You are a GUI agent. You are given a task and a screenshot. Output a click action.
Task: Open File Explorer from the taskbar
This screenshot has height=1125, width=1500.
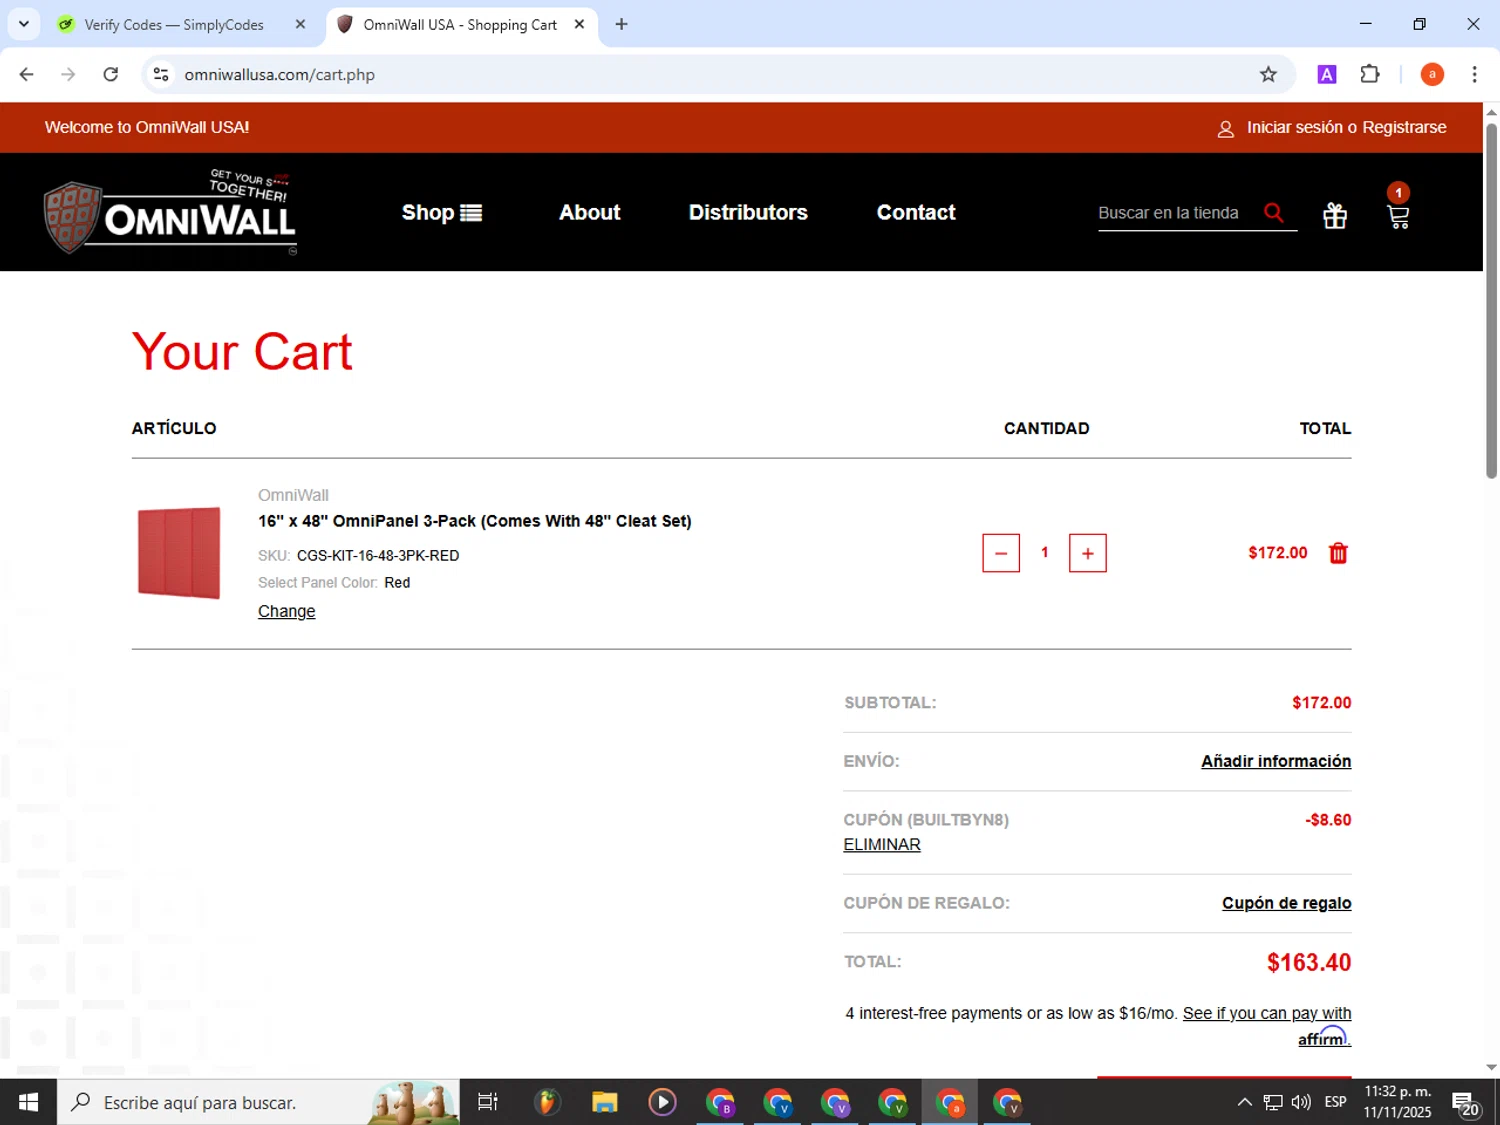point(604,1102)
